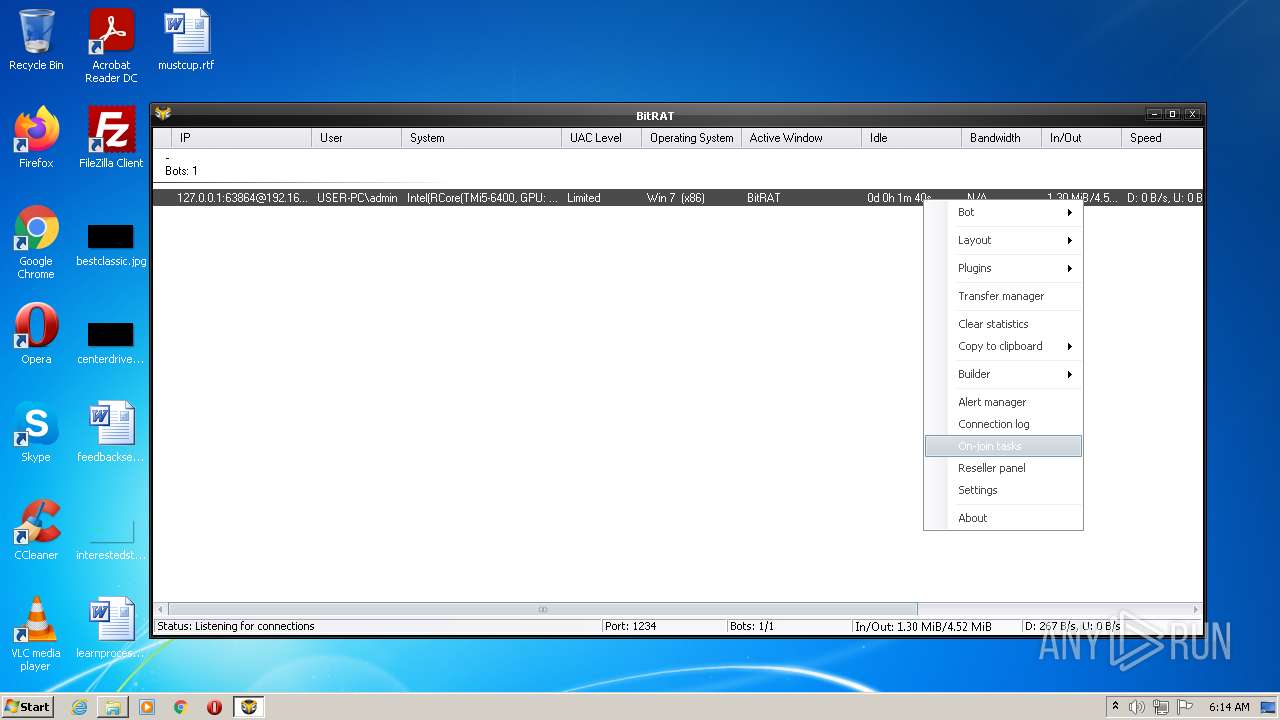
Task: Sort by Operating System column header
Action: coord(691,138)
